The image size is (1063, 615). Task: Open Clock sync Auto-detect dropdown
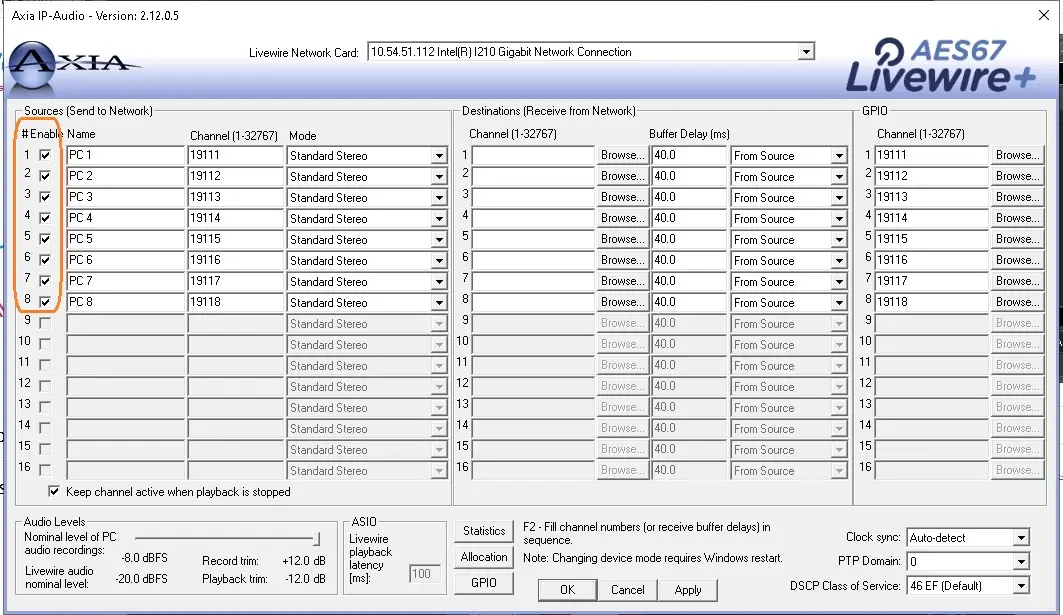(1020, 538)
